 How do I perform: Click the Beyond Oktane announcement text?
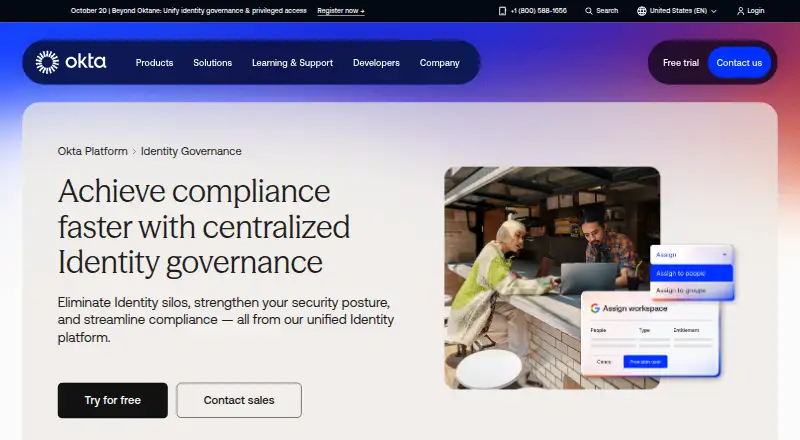coord(188,11)
